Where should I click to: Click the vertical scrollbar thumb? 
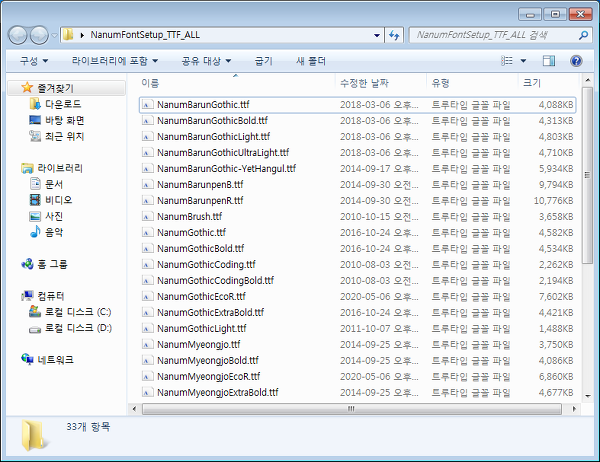[x=587, y=175]
